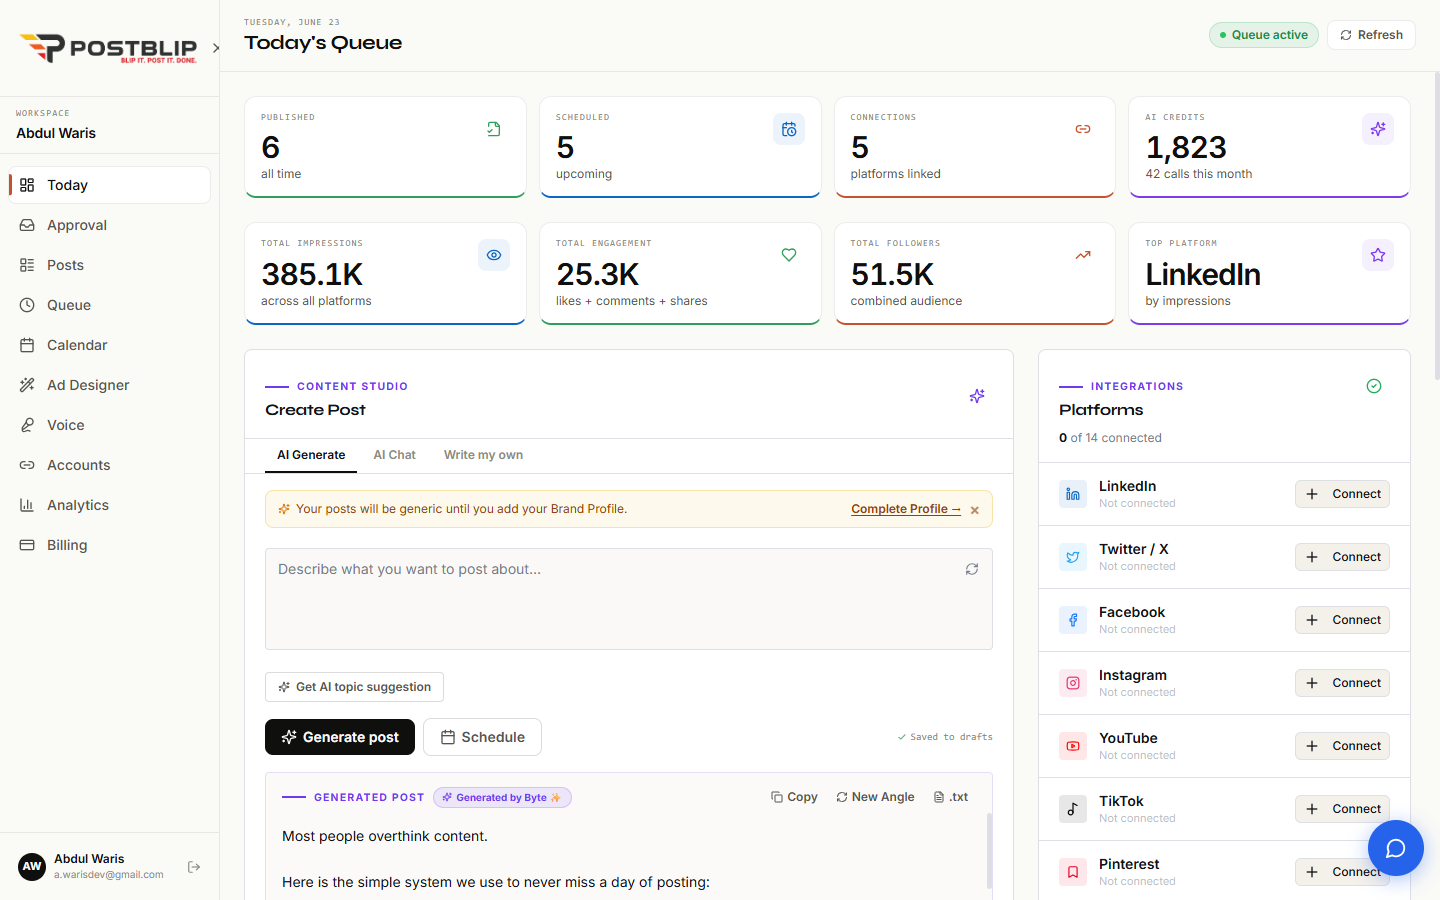
Task: Open the Today sidebar item
Action: tap(110, 185)
